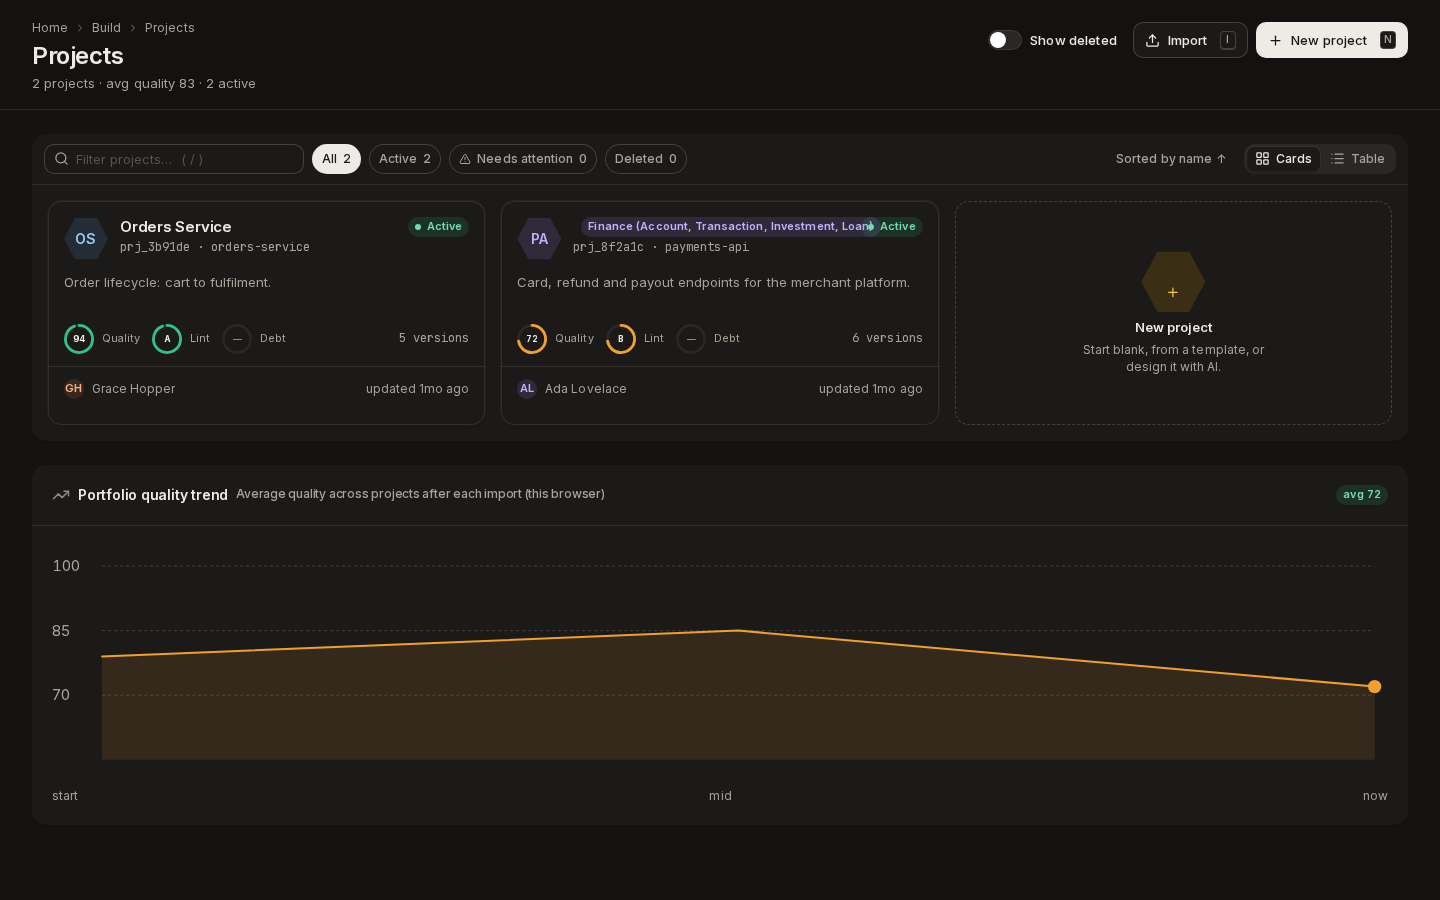Click the quality ring showing 94
The image size is (1440, 900).
point(79,339)
